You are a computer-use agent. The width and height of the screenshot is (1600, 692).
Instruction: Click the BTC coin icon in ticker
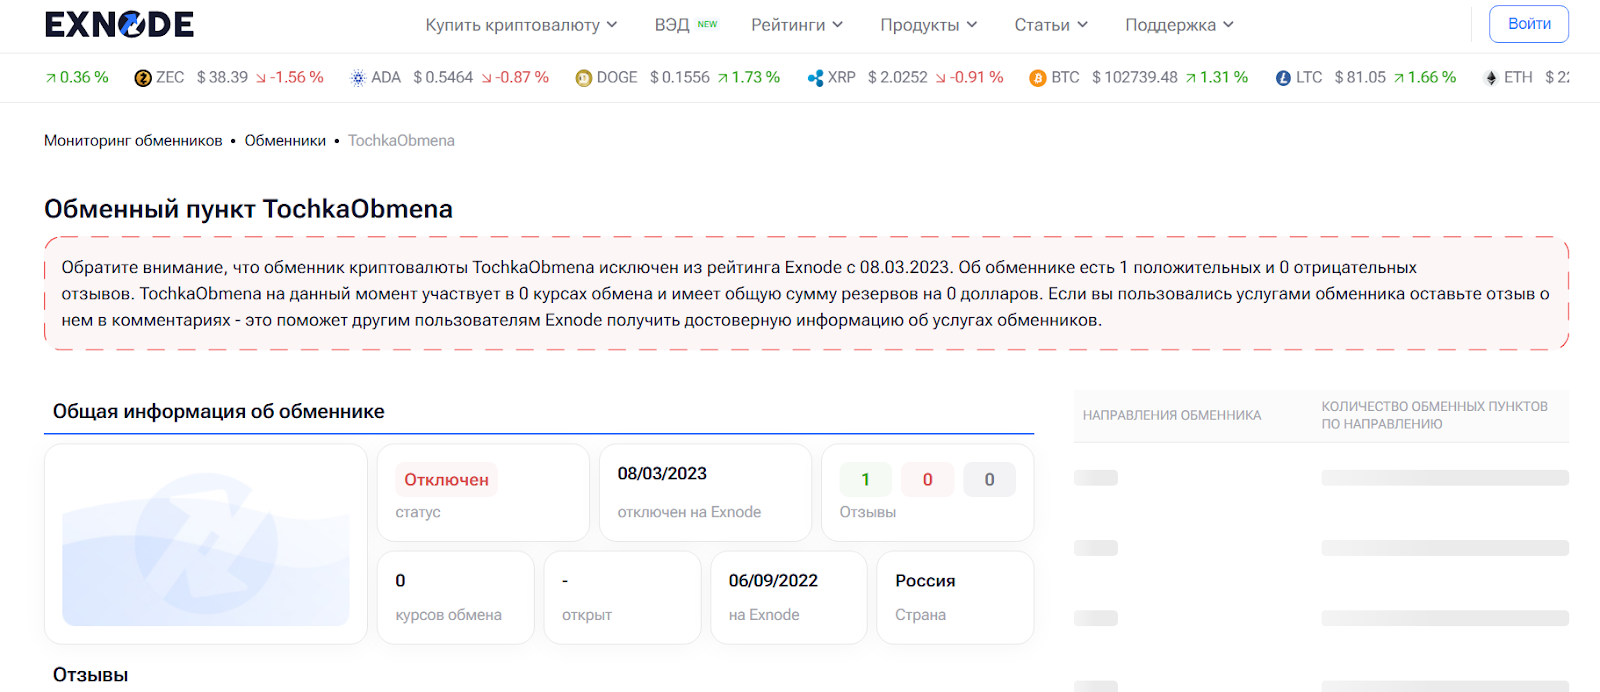coord(1038,78)
